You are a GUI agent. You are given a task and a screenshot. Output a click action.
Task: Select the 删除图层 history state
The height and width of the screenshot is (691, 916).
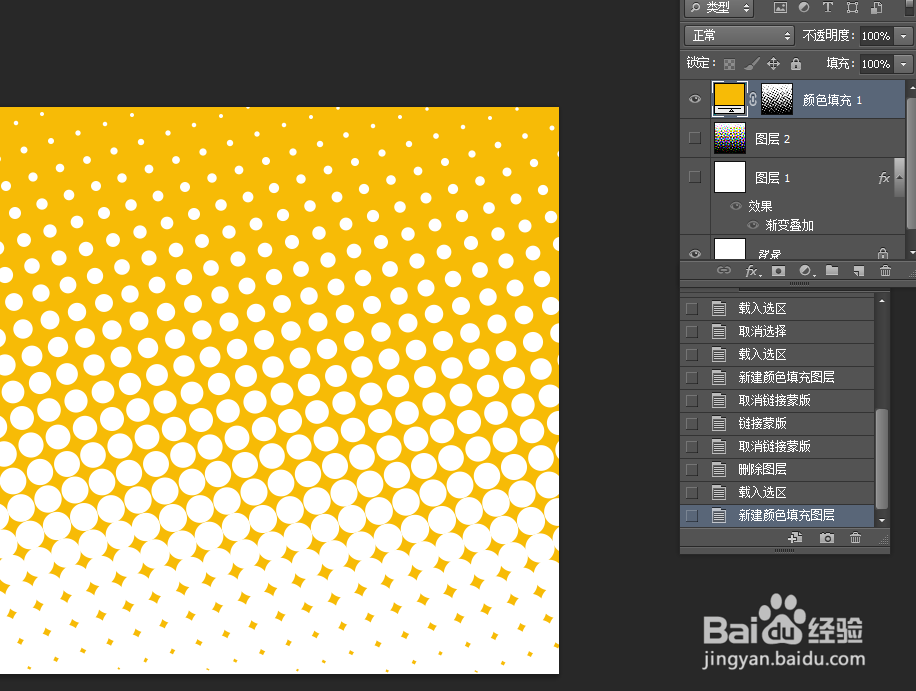click(777, 470)
